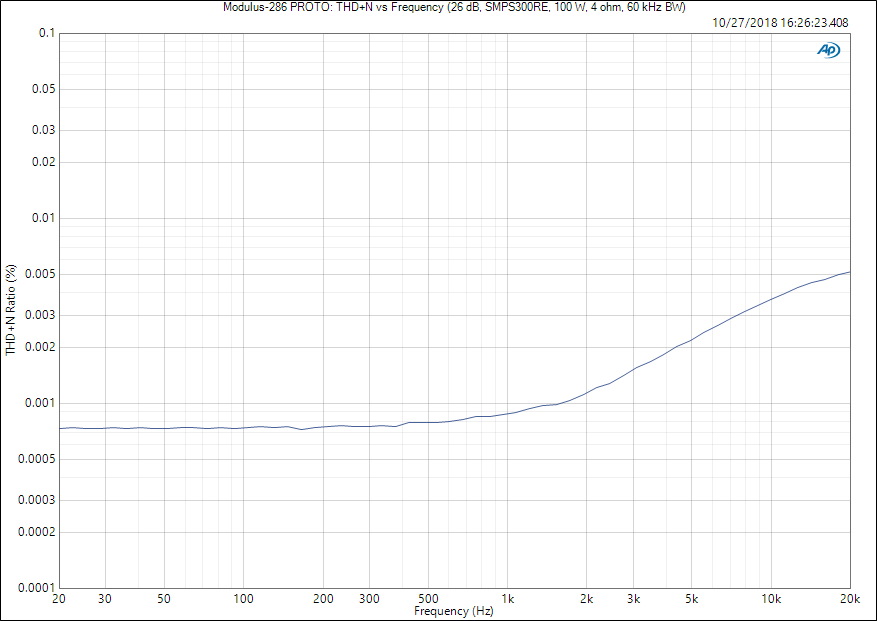Image resolution: width=877 pixels, height=621 pixels.
Task: Click the y-axis value "0.05"
Action: click(x=44, y=89)
